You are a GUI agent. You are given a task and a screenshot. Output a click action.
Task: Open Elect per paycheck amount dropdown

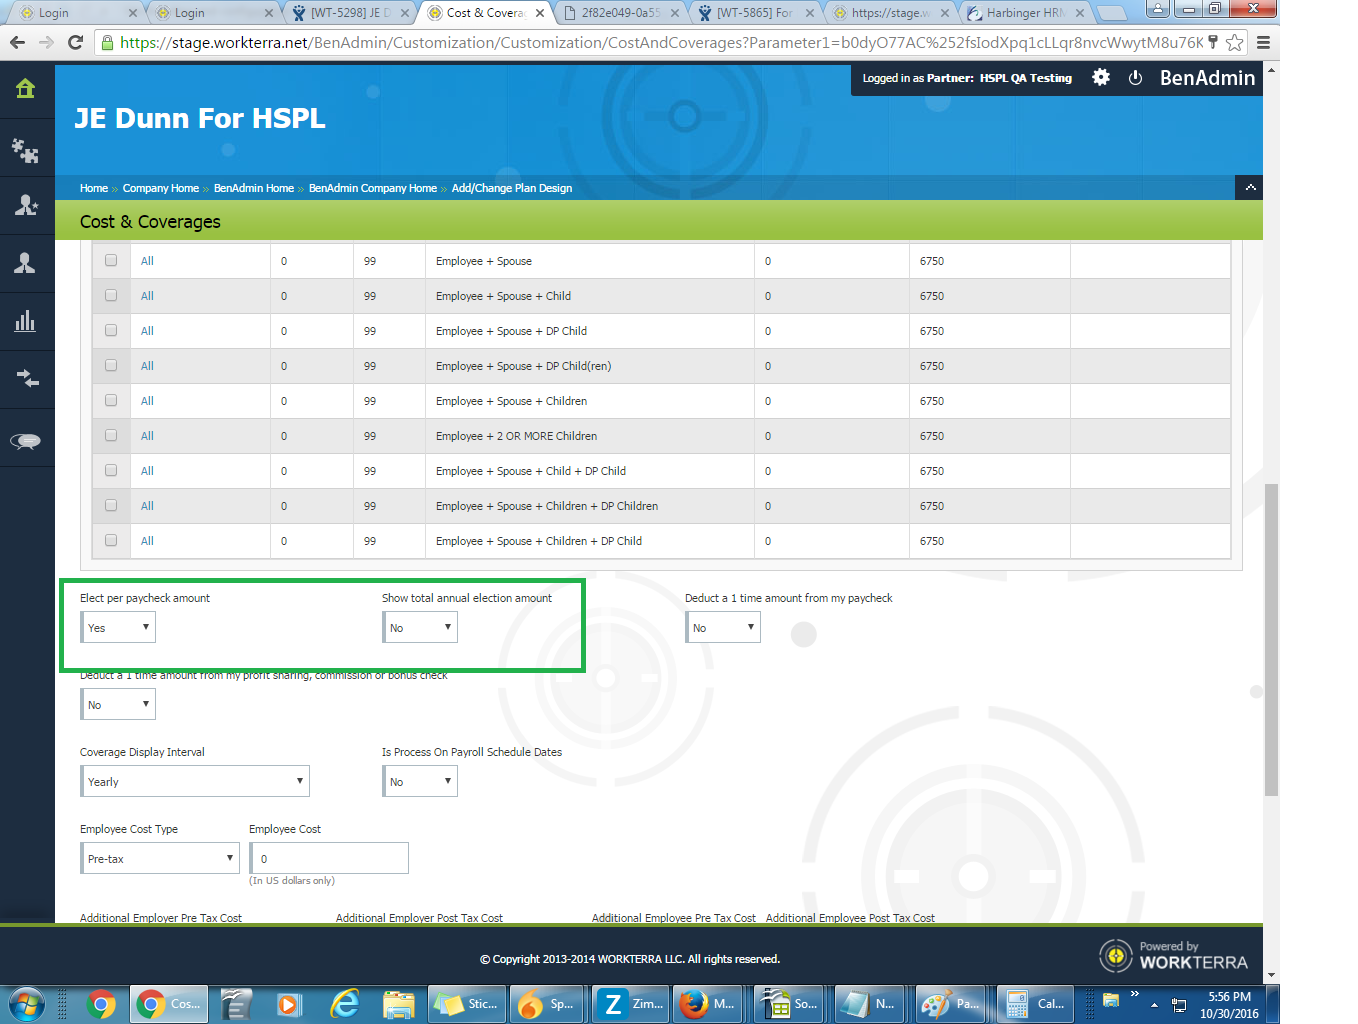[x=118, y=628]
